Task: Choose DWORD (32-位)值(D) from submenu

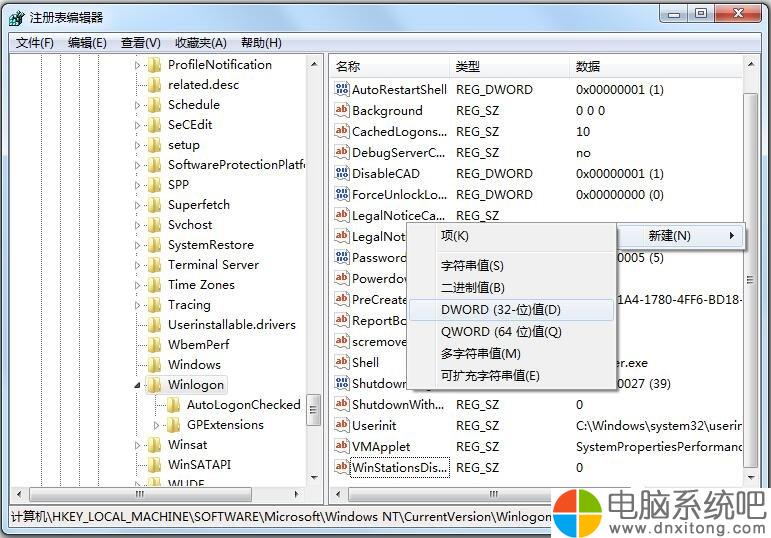Action: [511, 310]
